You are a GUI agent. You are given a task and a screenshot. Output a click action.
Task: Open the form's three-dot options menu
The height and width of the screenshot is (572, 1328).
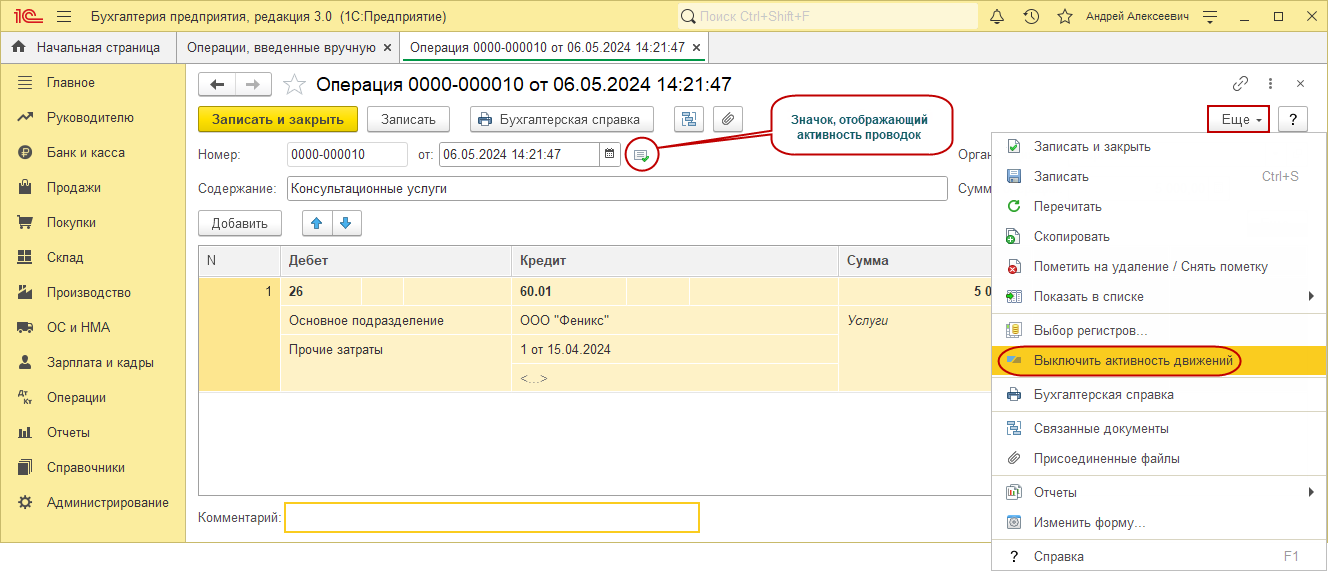pos(1270,84)
